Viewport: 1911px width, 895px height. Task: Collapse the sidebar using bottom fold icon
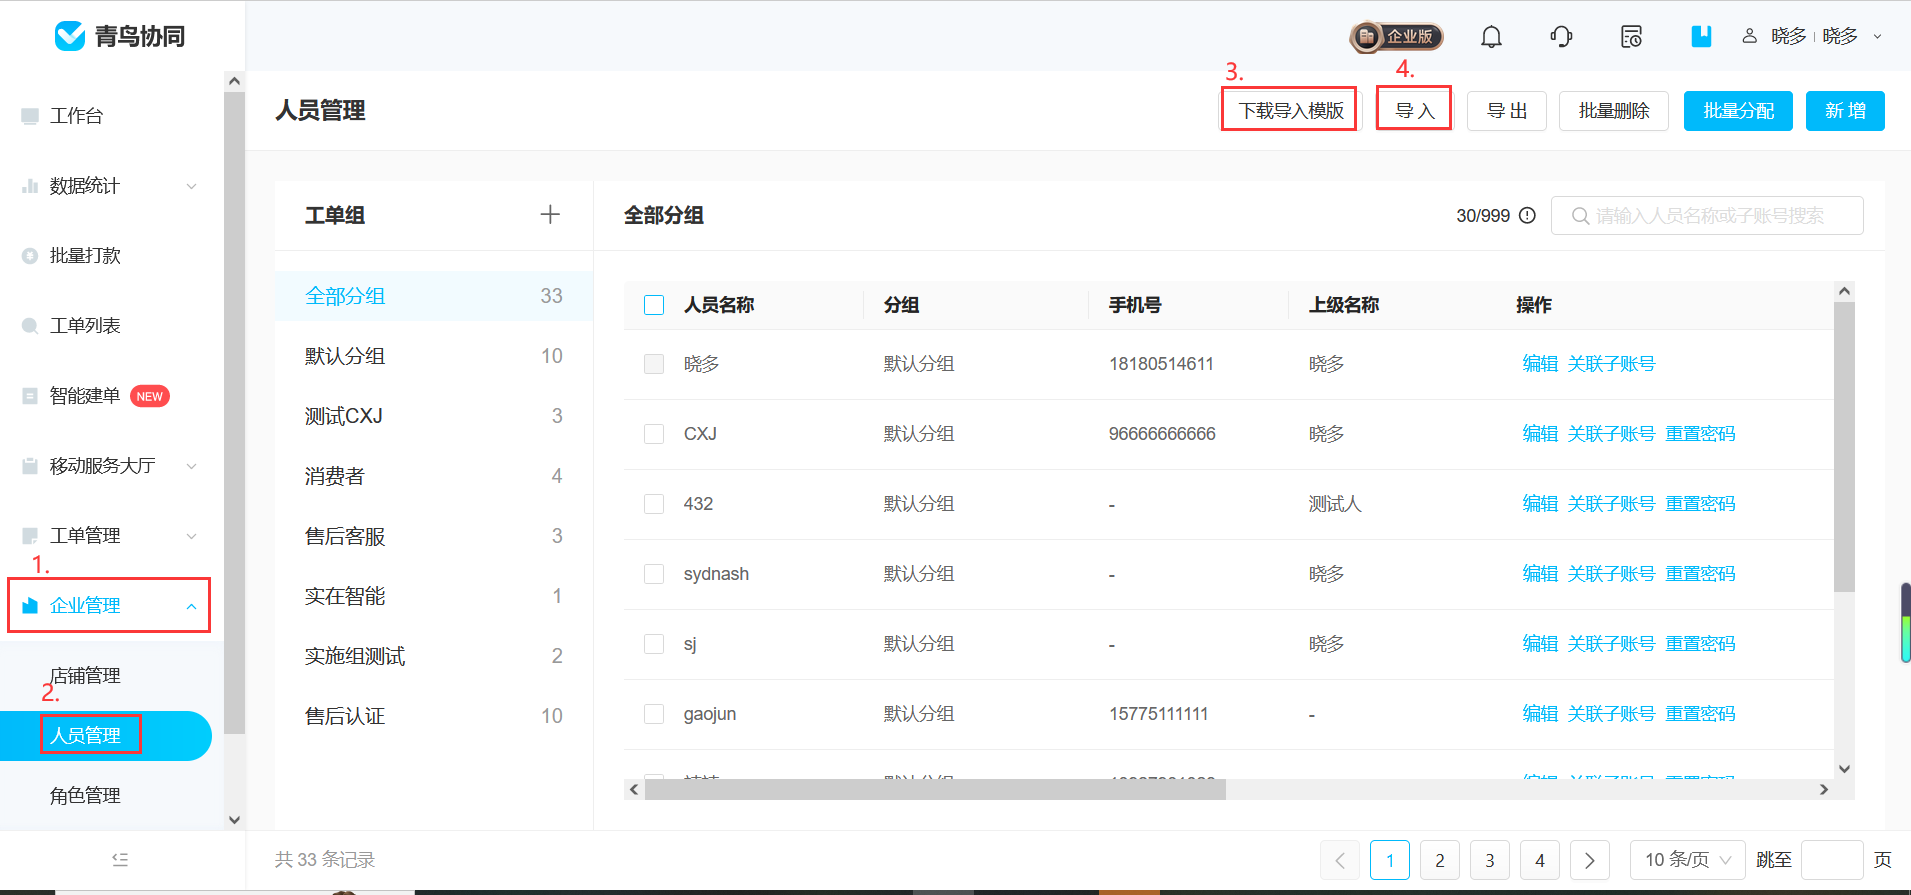click(x=120, y=859)
